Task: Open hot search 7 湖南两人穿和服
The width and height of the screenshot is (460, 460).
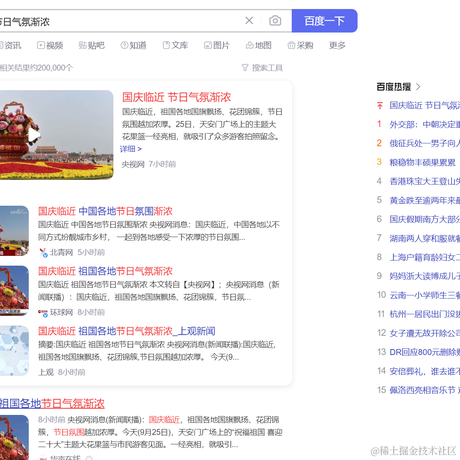Action: click(x=425, y=238)
